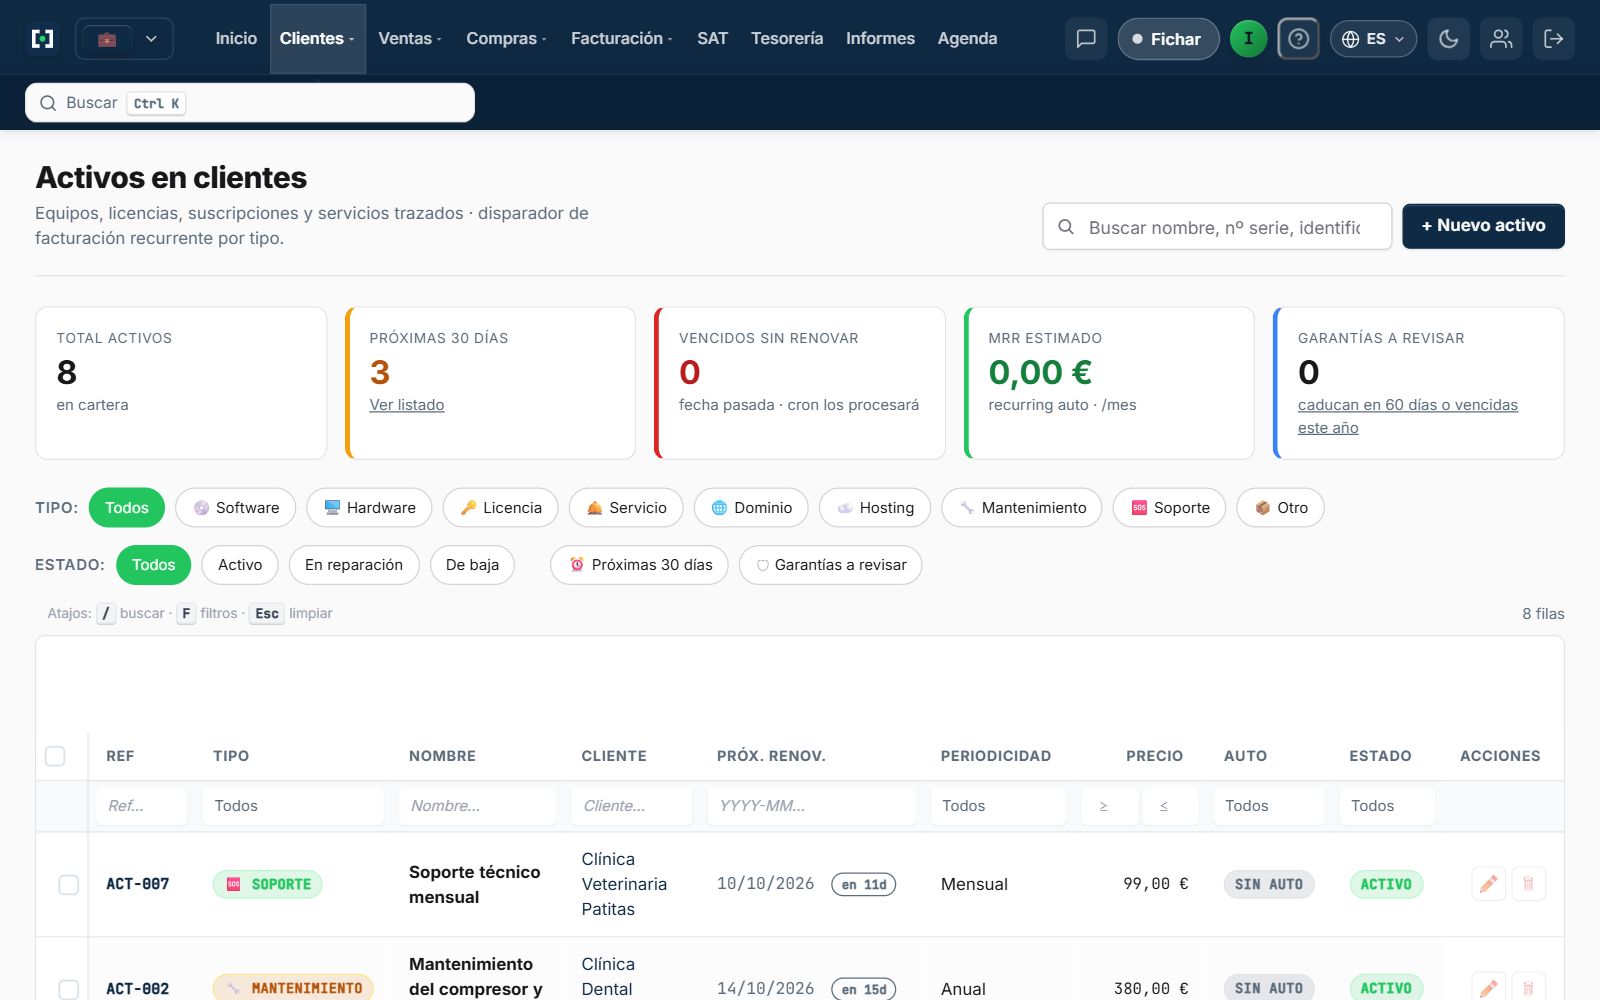Open the Auto column filter dropdown
The width and height of the screenshot is (1600, 1000).
coord(1269,806)
